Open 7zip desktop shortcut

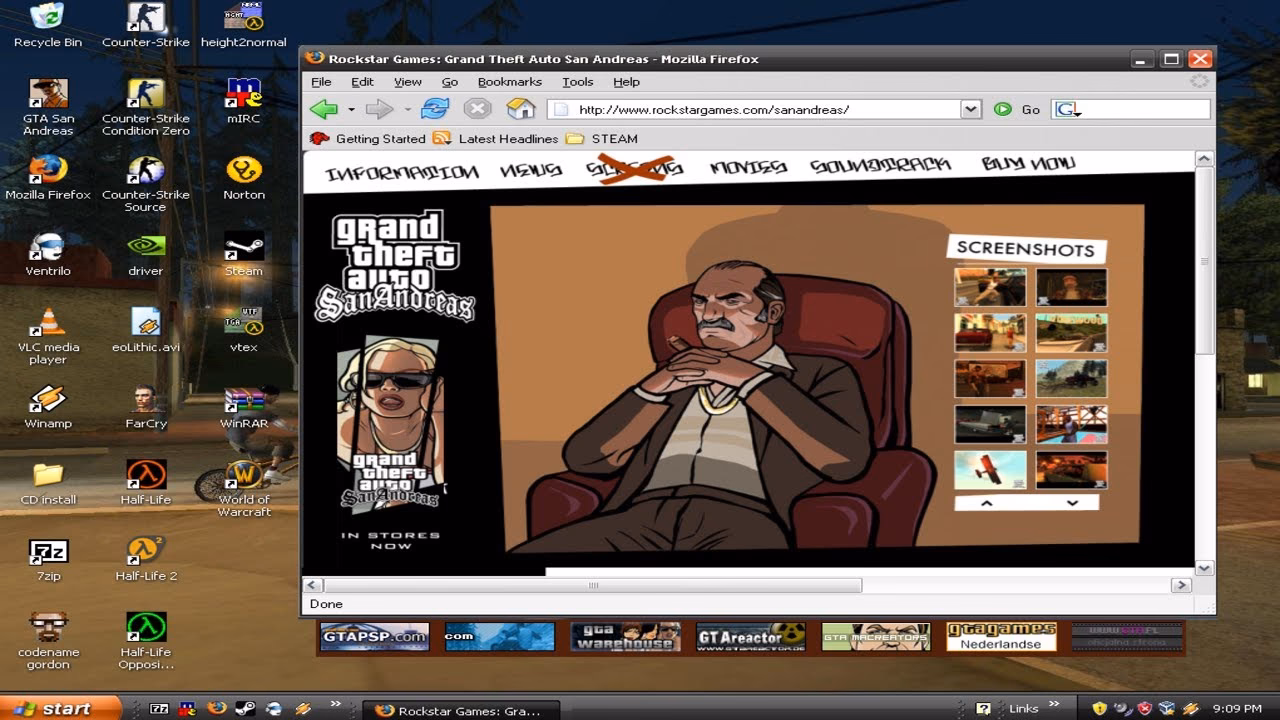(48, 559)
